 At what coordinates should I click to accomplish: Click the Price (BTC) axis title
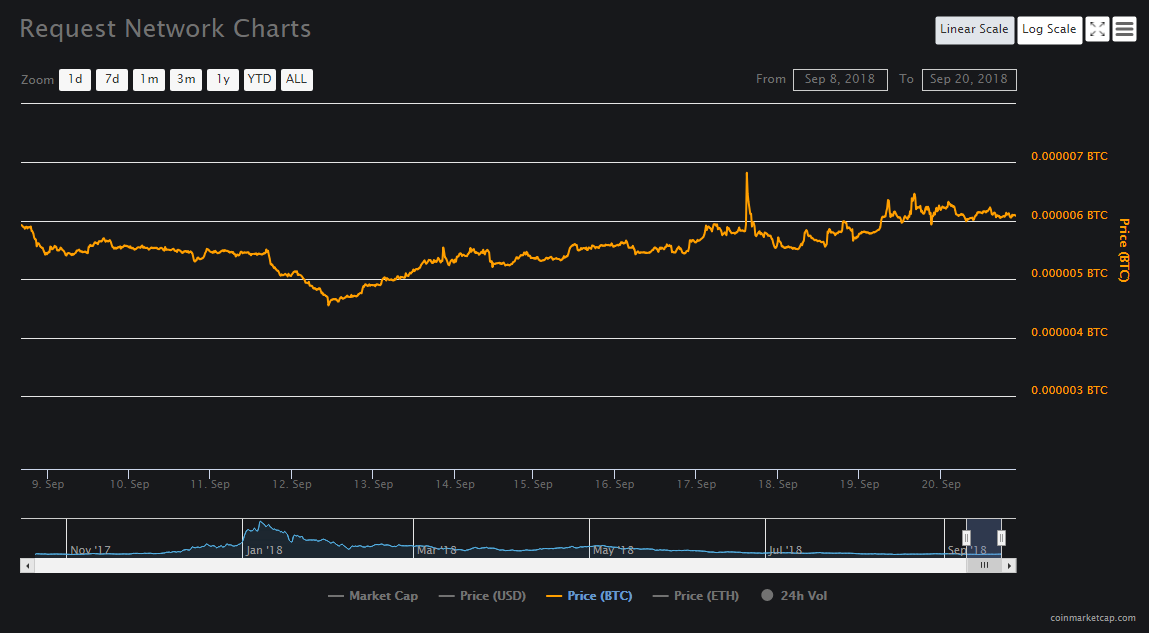click(1123, 250)
